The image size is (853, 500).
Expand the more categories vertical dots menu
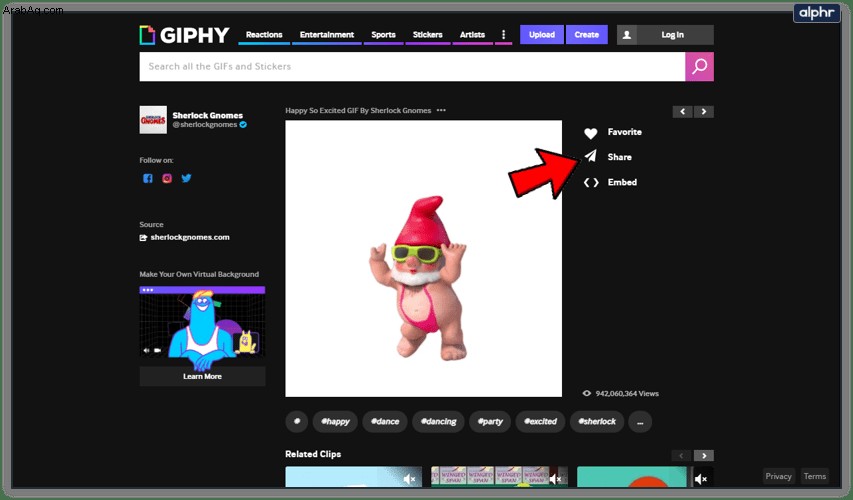pos(503,35)
